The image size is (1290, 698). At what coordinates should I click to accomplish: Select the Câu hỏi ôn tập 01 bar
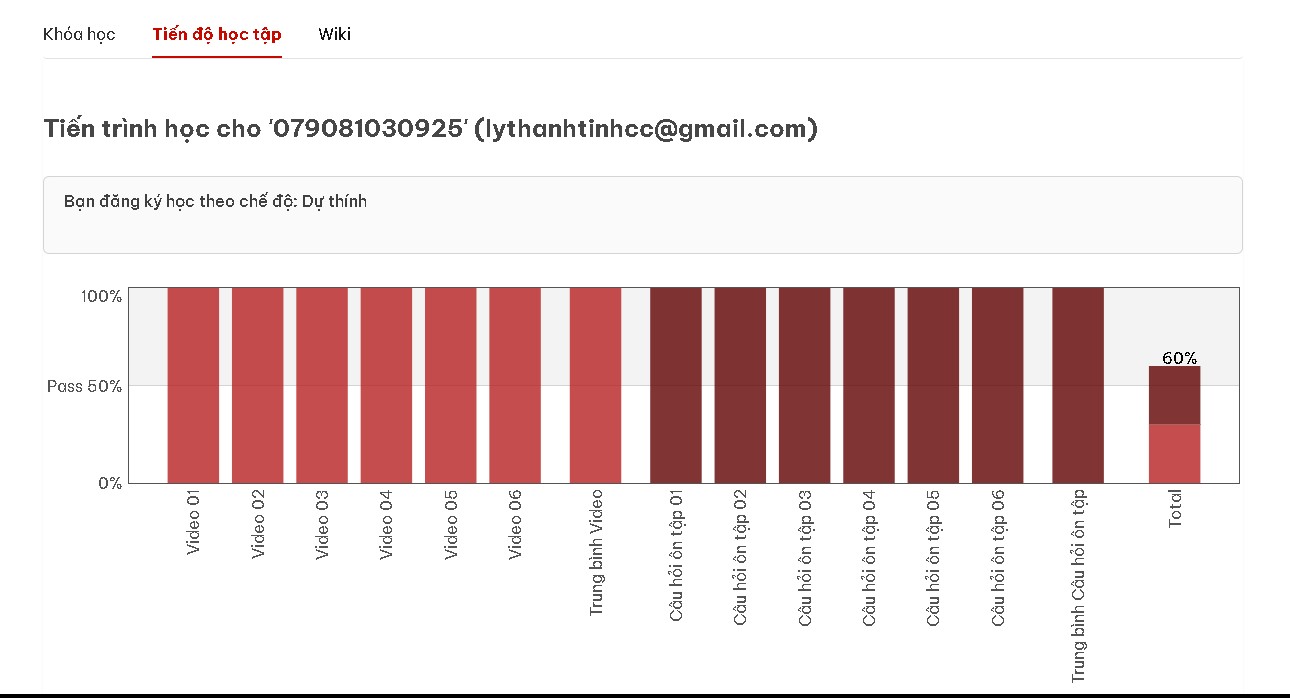676,385
